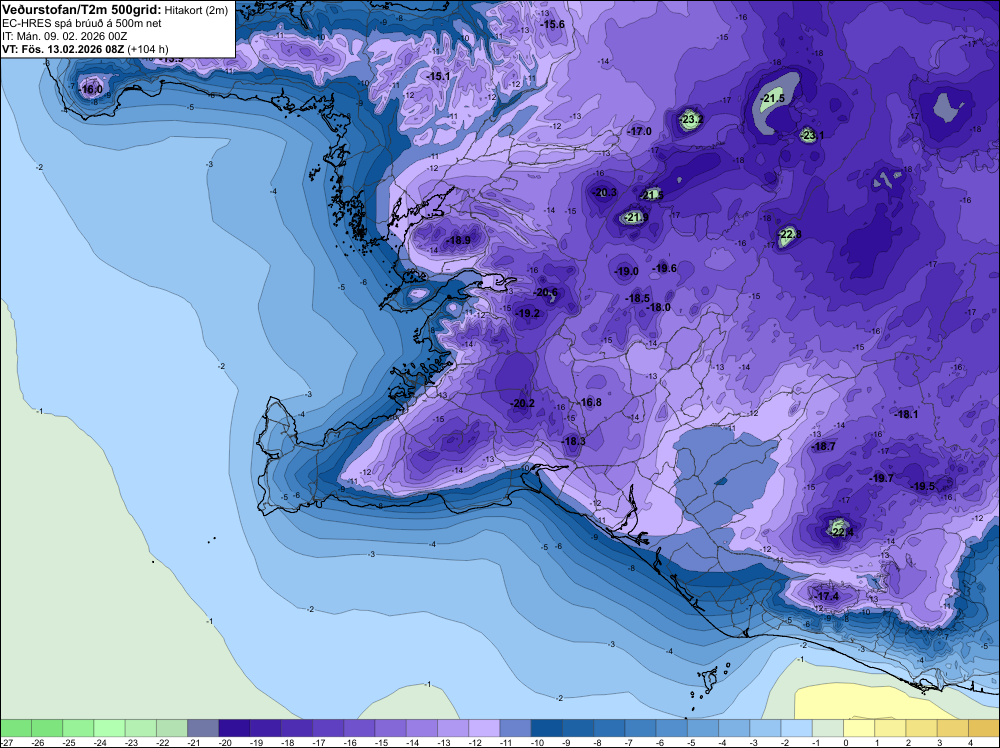
Task: Click the -20.6 temperature label
Action: (546, 293)
